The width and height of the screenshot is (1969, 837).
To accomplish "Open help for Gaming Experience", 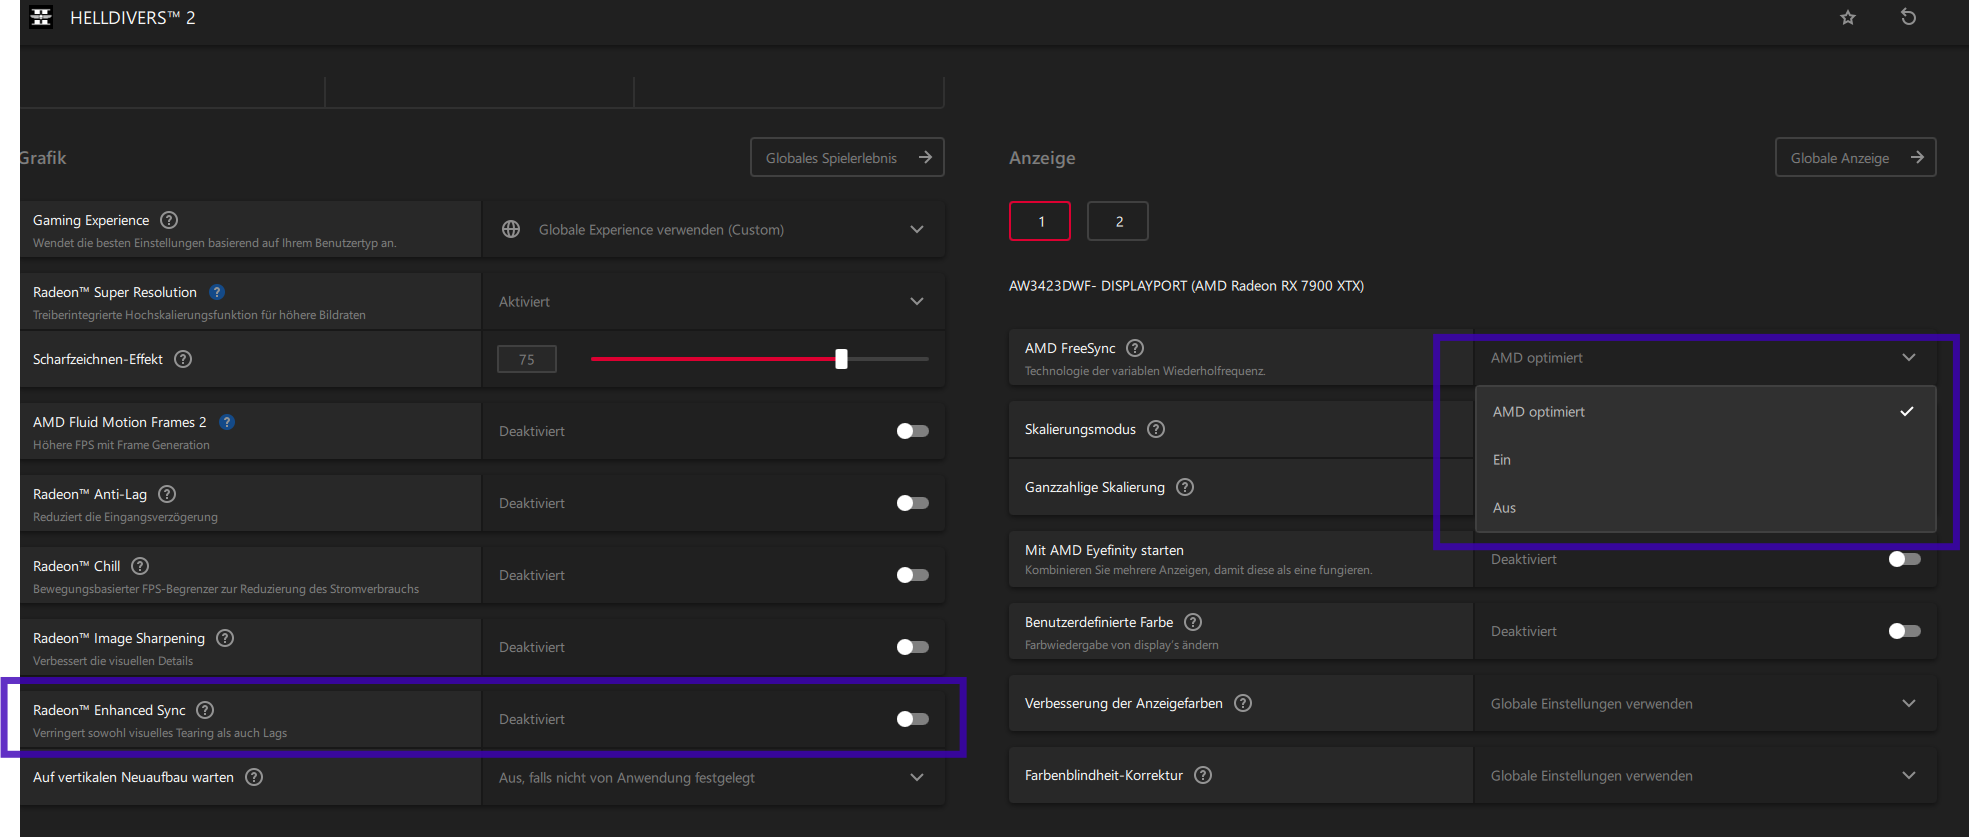I will pyautogui.click(x=169, y=220).
